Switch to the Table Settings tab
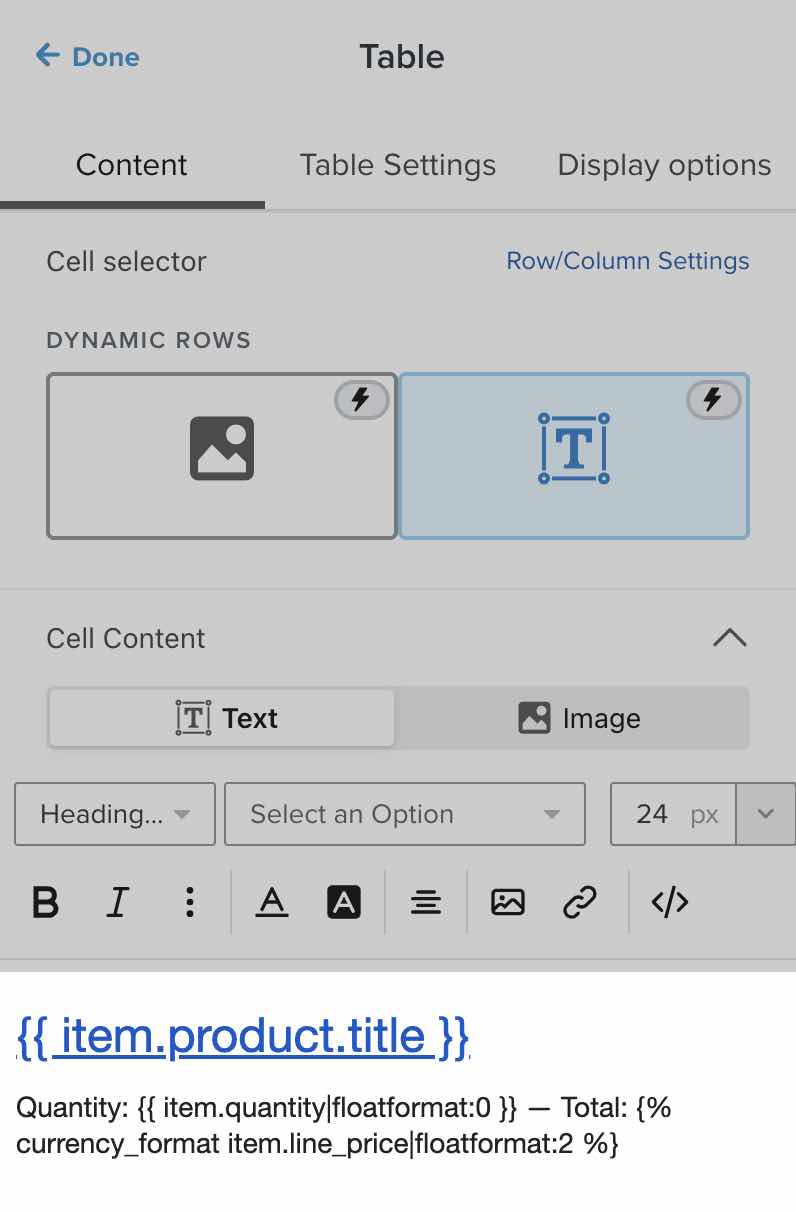 (398, 165)
